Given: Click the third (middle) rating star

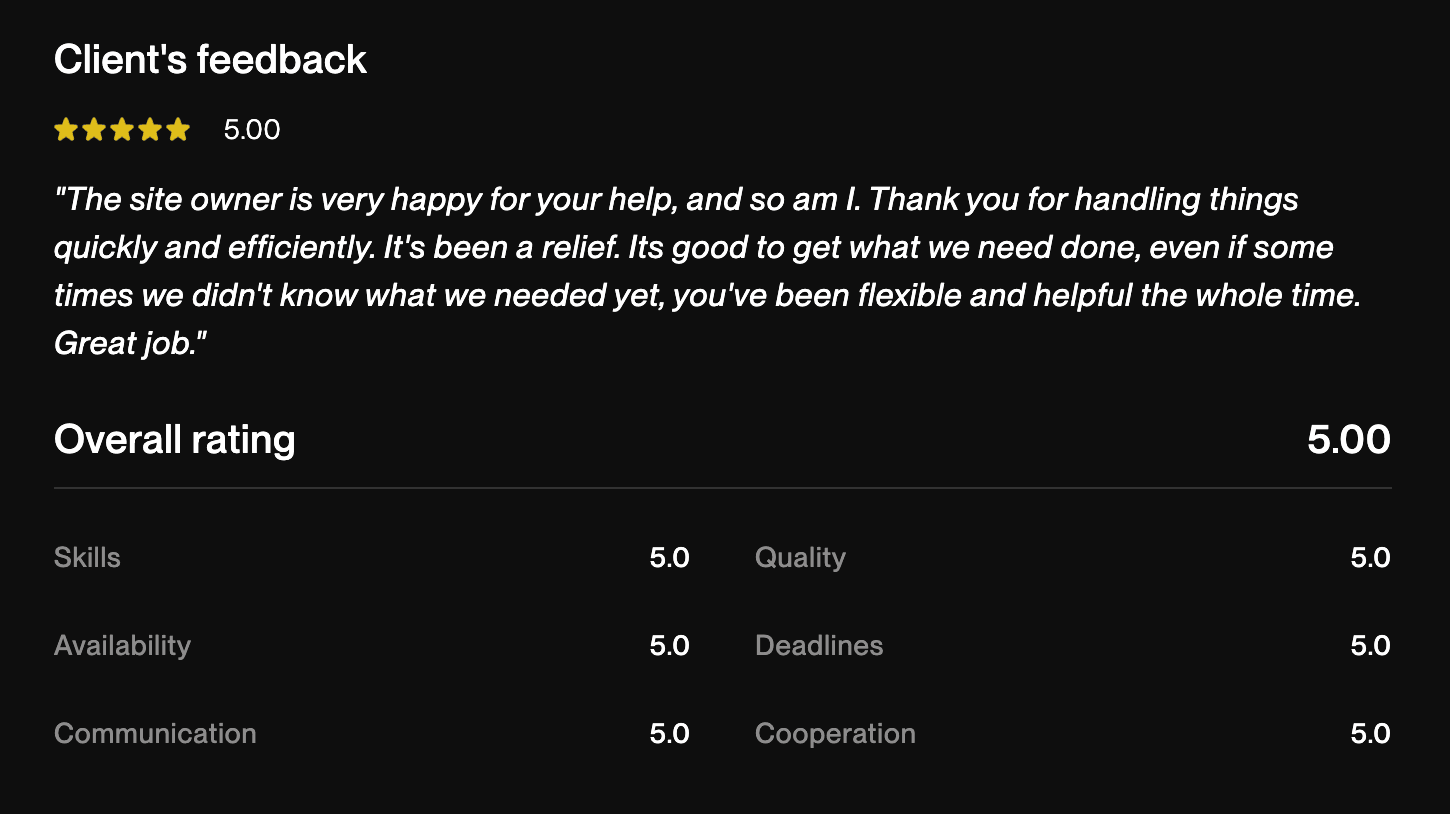Looking at the screenshot, I should coord(122,130).
